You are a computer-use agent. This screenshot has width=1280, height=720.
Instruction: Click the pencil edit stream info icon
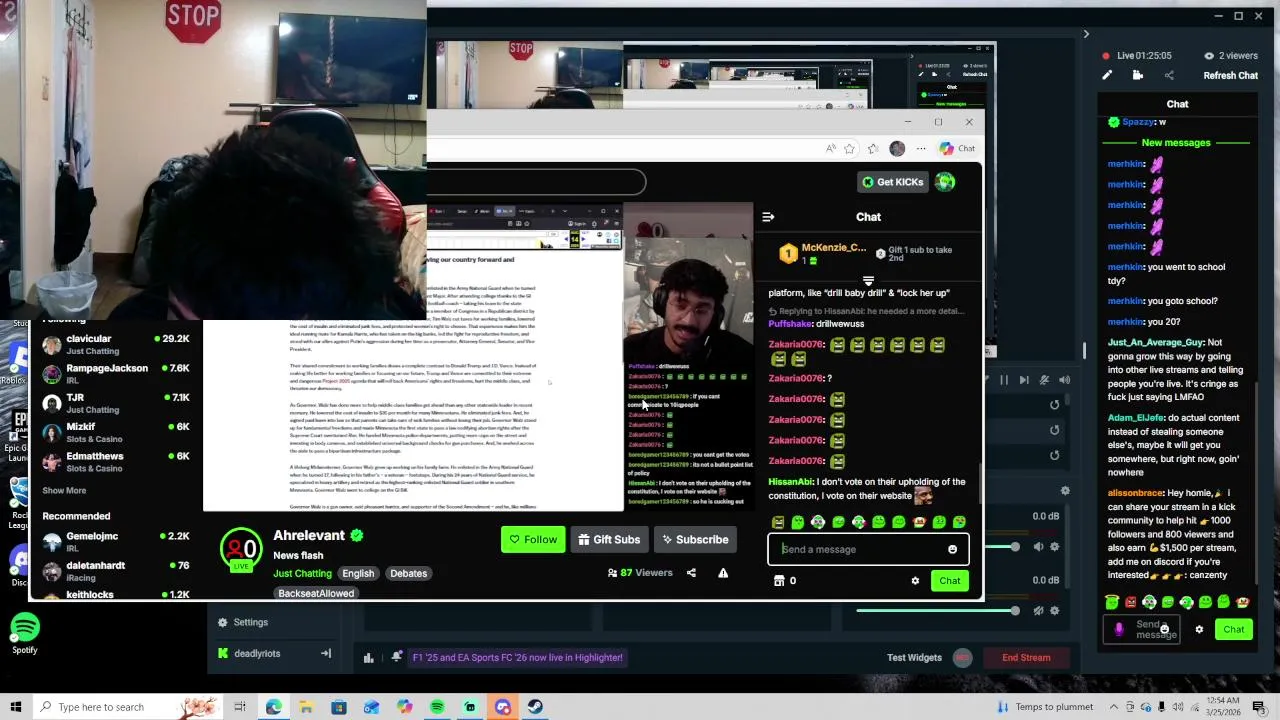click(x=1107, y=75)
